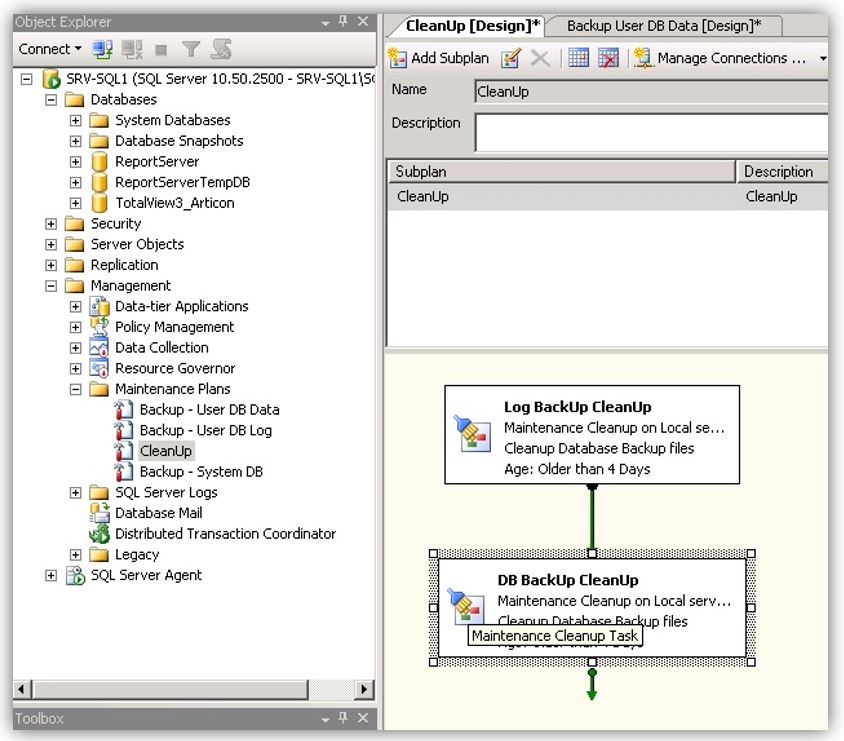Click the Subplan Properties edit icon

pyautogui.click(x=510, y=58)
